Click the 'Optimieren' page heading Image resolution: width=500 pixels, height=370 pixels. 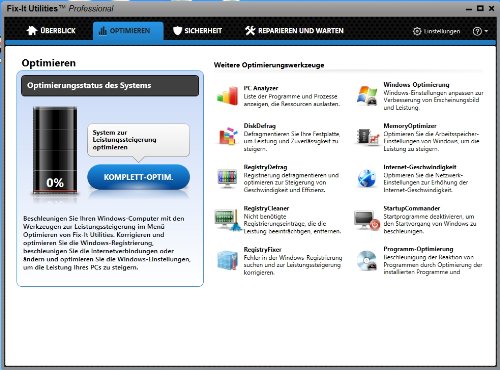click(49, 63)
